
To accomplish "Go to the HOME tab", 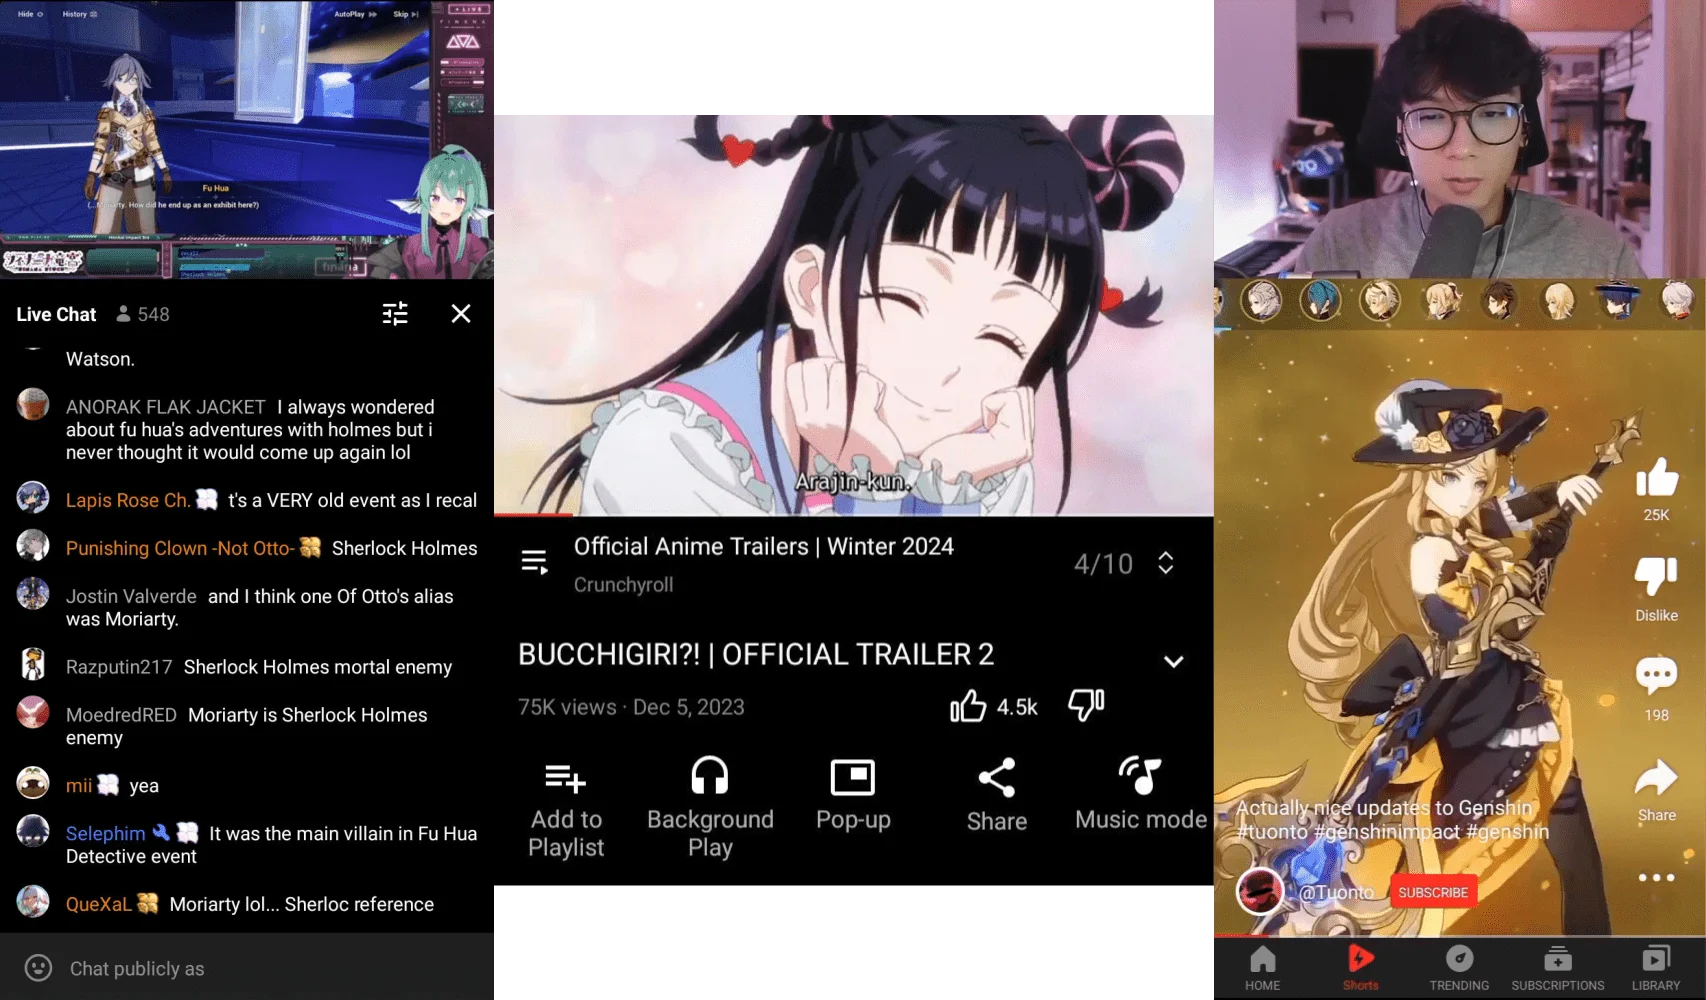I will pos(1262,967).
